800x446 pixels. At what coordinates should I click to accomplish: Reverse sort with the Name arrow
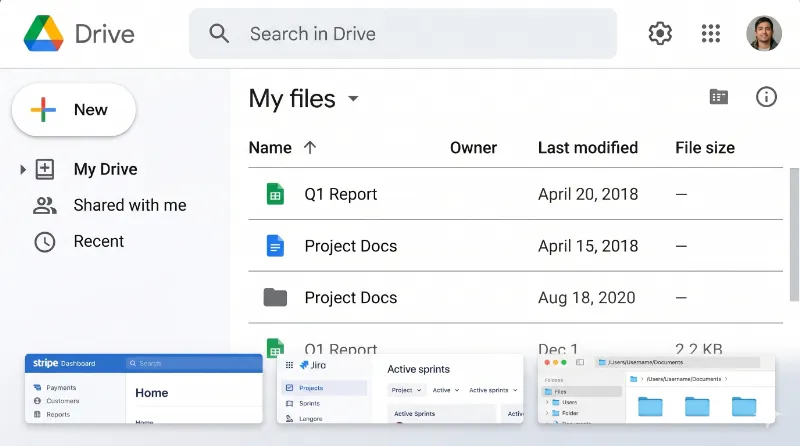[310, 148]
